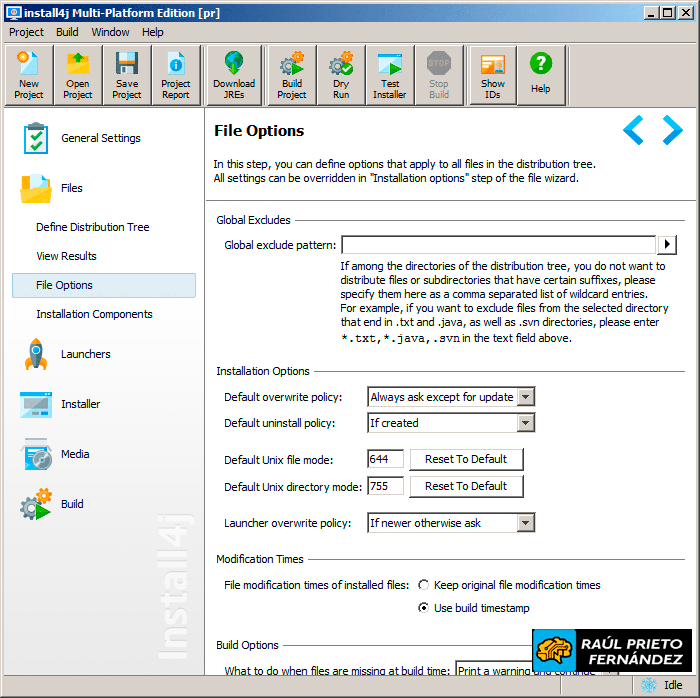Click the New Project toolbar icon
The height and width of the screenshot is (698, 700).
29,75
